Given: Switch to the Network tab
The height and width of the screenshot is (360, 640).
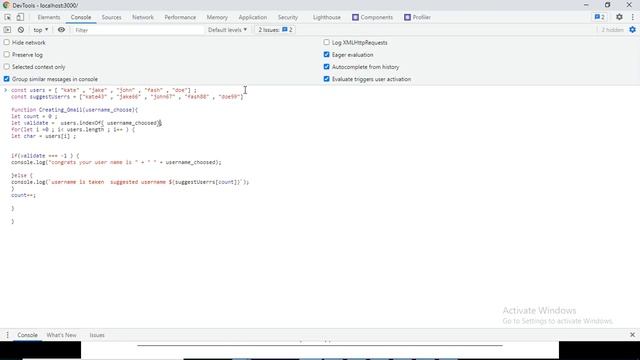Looking at the screenshot, I should [x=143, y=17].
